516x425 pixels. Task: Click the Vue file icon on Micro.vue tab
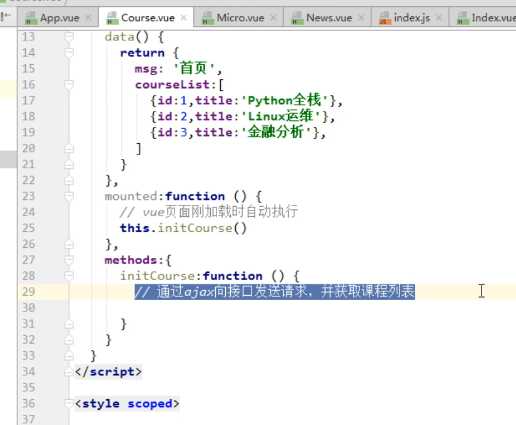coord(208,18)
